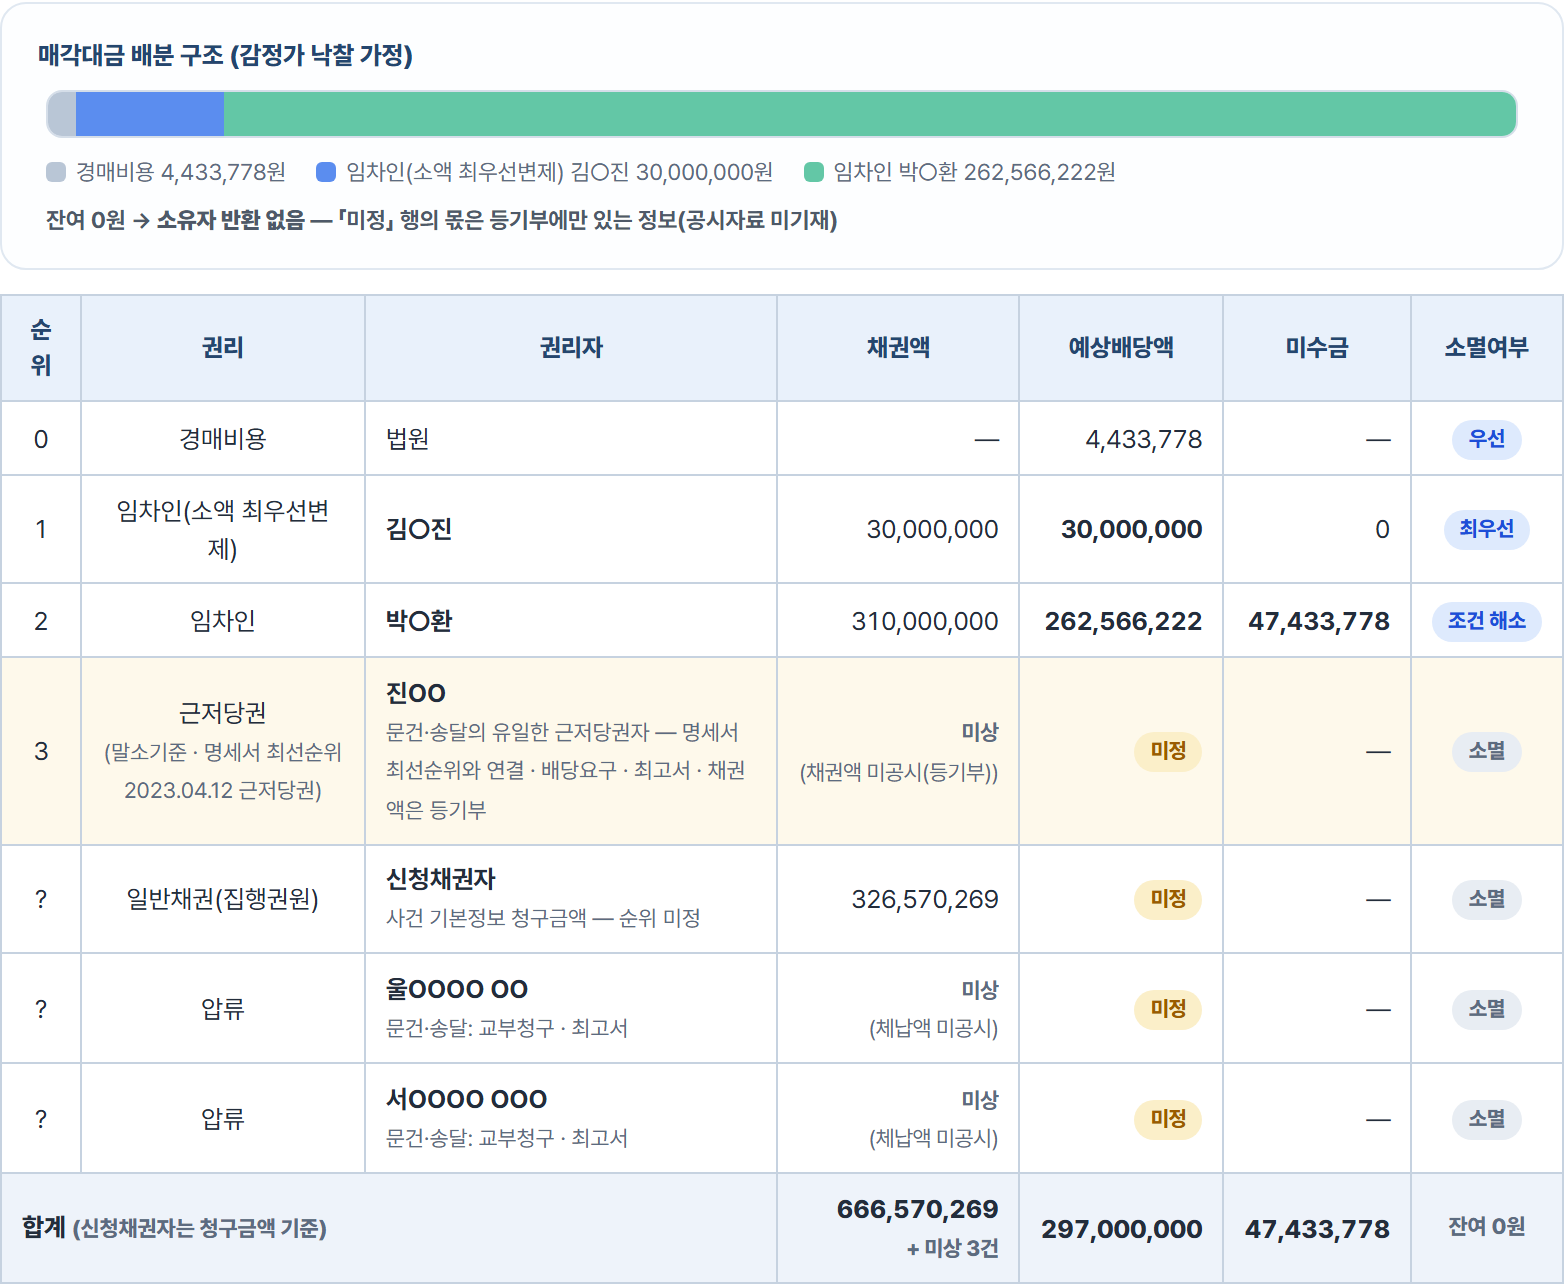1564x1284 pixels.
Task: Click the 일반채권(집행권원) cell
Action: pyautogui.click(x=223, y=899)
